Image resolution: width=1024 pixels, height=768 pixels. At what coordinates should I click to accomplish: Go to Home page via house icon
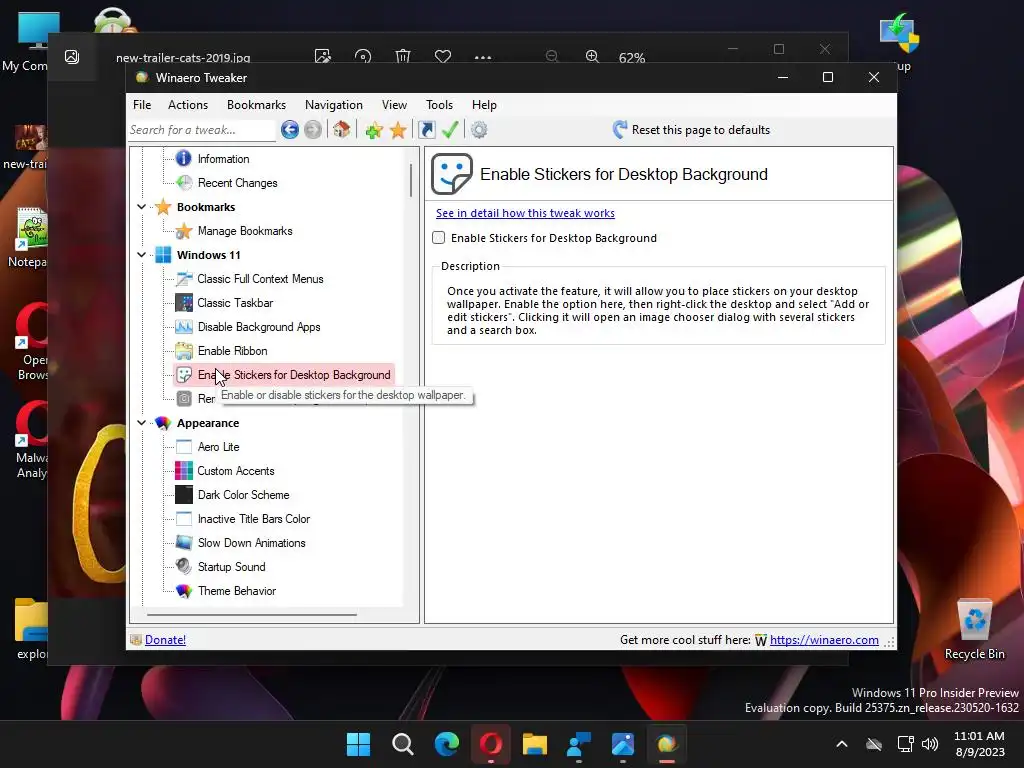[x=341, y=129]
